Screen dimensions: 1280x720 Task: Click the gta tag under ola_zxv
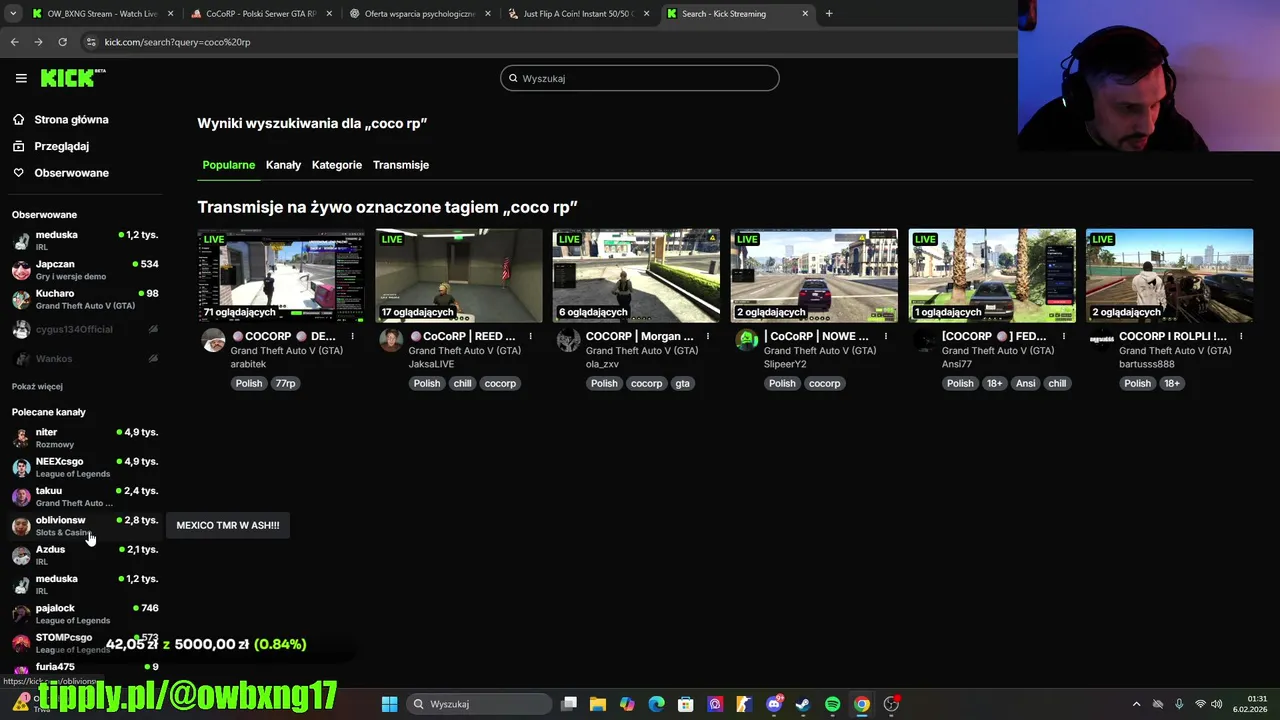tap(682, 383)
